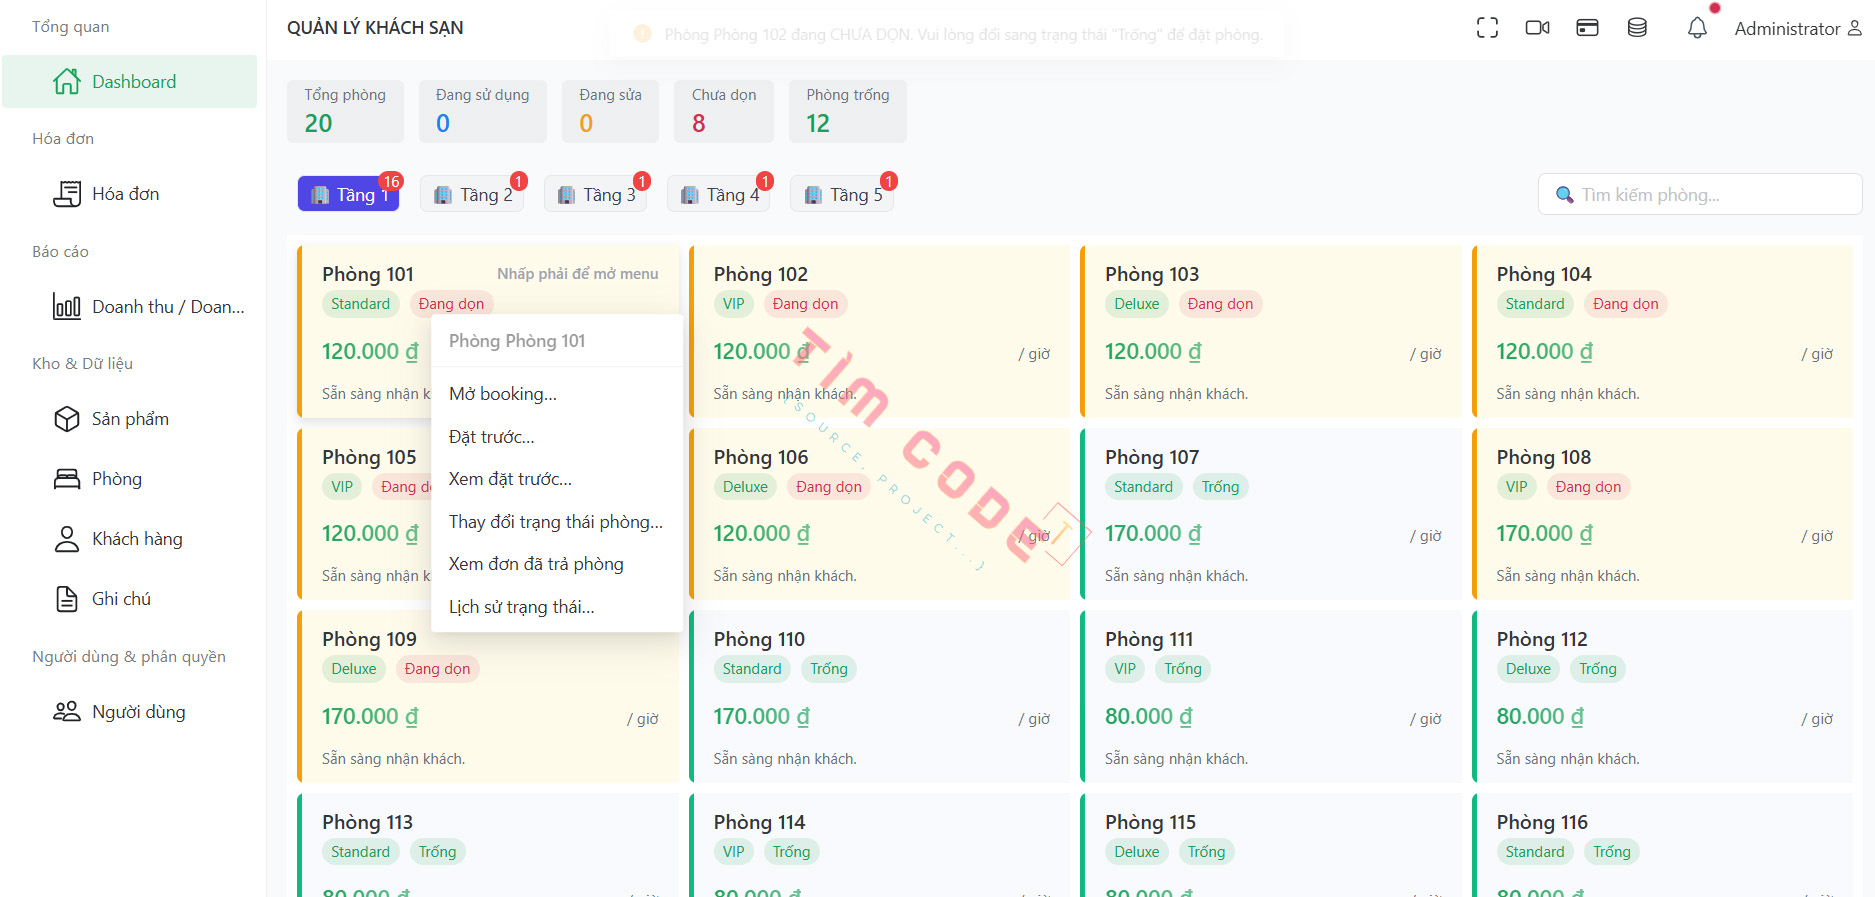The height and width of the screenshot is (897, 1875).
Task: Select Xem đơn đã trả phòng
Action: pos(557,564)
